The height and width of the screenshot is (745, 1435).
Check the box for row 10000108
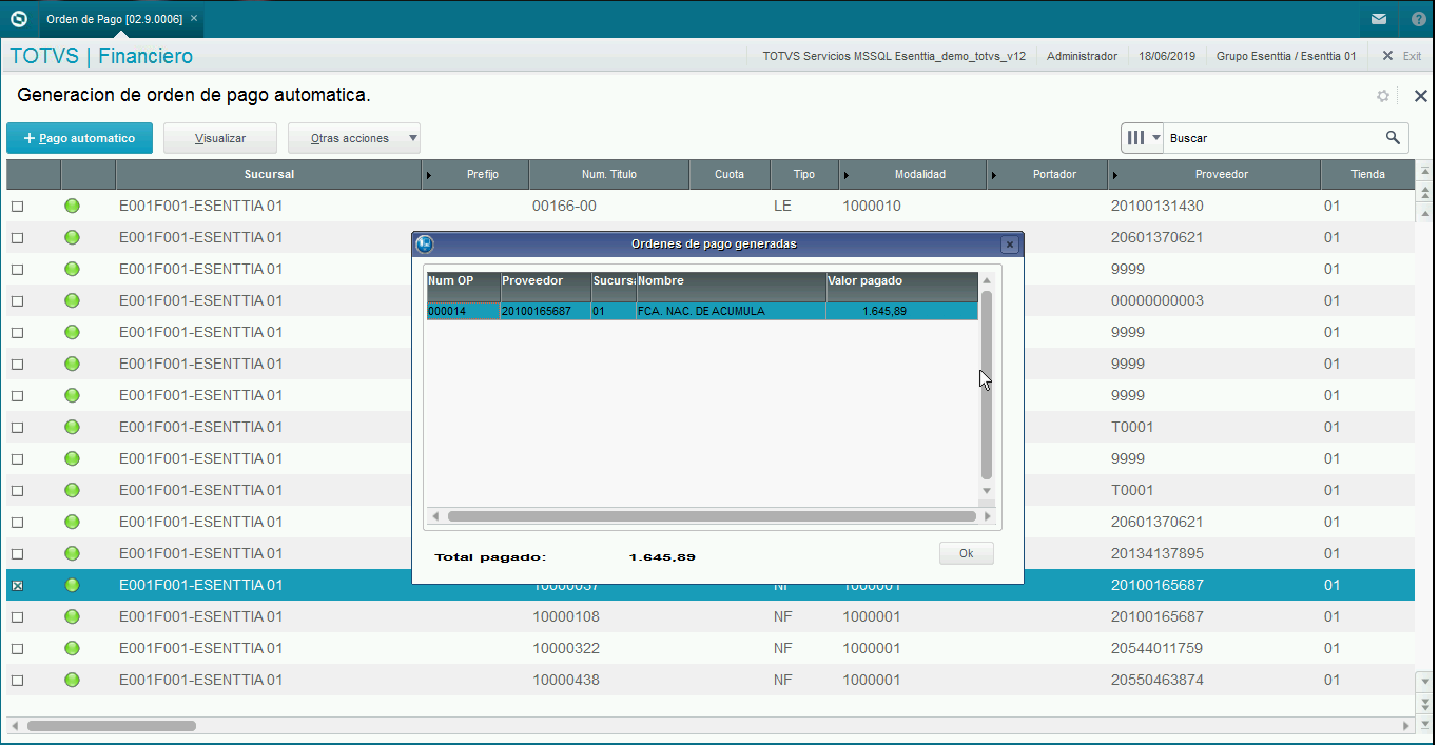17,617
